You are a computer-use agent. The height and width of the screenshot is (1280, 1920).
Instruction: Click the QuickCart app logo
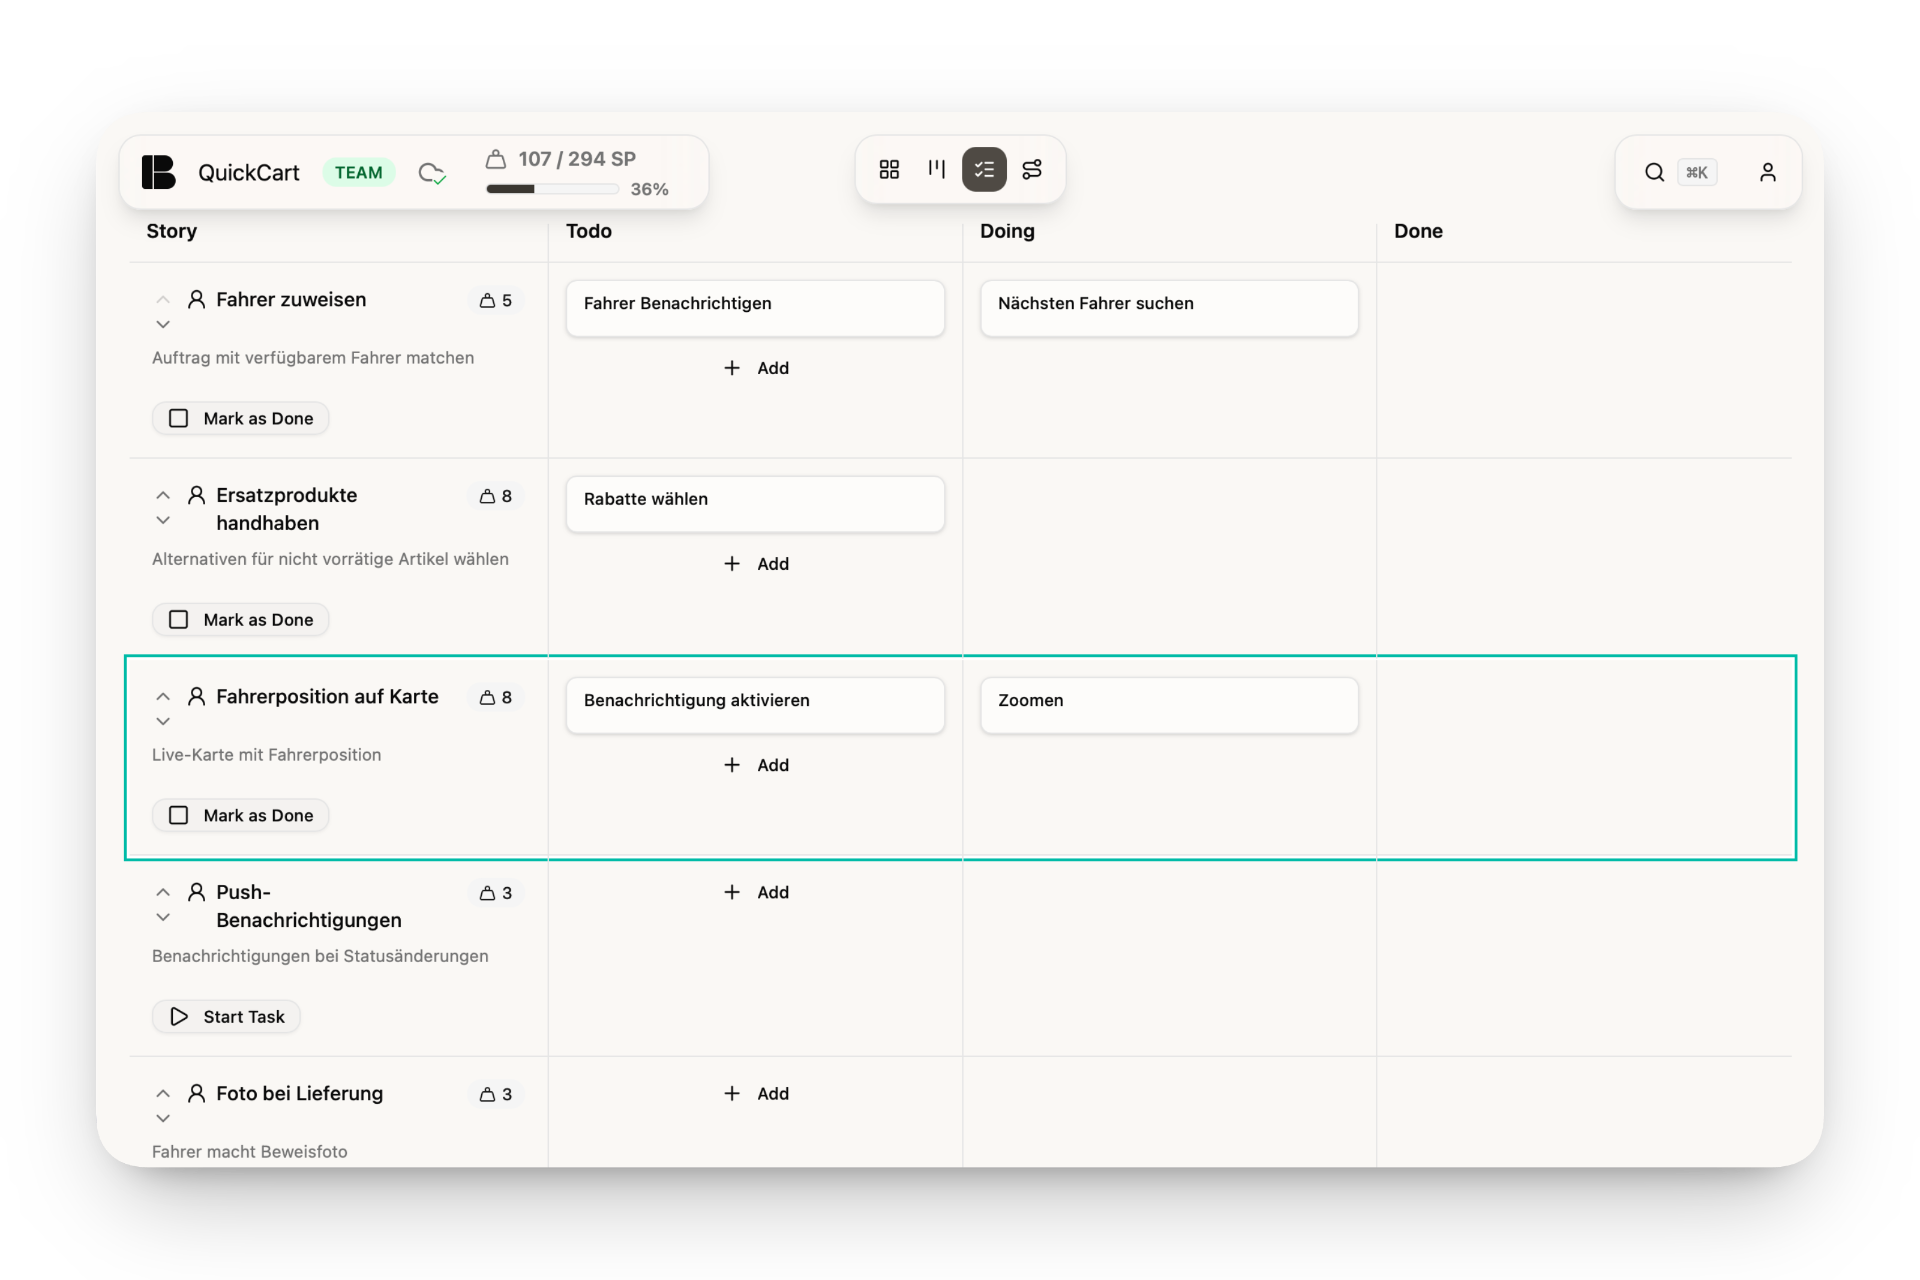(158, 172)
